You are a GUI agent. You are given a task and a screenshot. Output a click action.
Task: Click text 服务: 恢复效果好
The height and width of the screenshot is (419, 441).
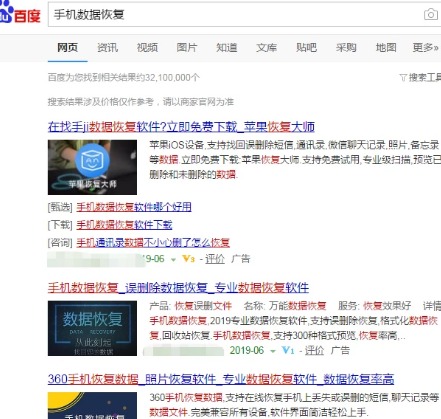point(374,306)
